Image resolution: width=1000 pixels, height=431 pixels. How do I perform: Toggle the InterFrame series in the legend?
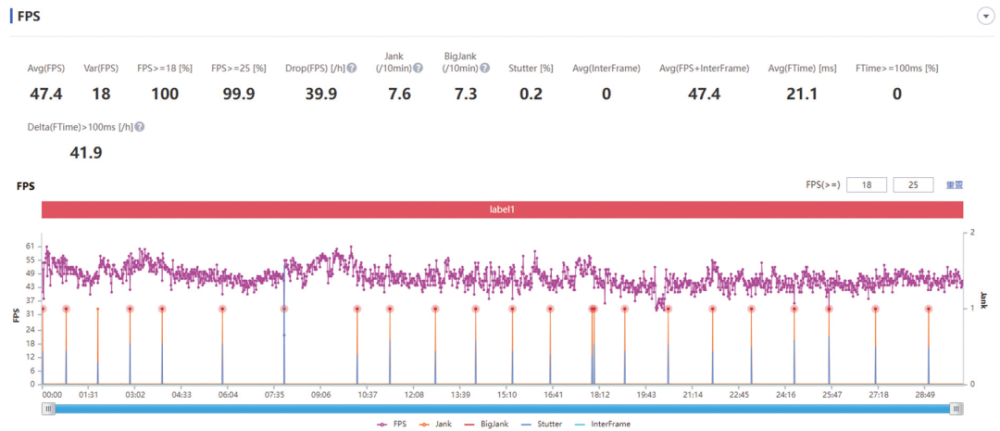tap(603, 423)
